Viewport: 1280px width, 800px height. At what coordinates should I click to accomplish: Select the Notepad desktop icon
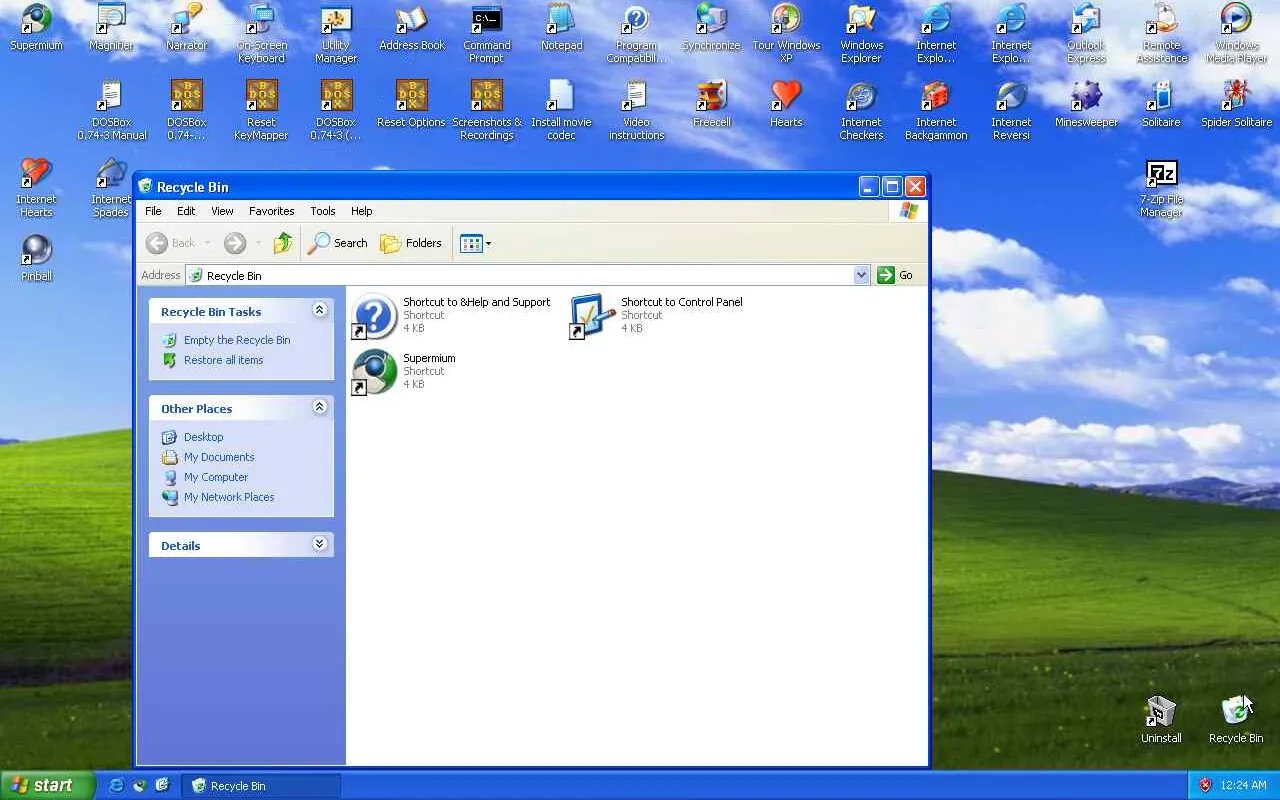click(x=562, y=28)
